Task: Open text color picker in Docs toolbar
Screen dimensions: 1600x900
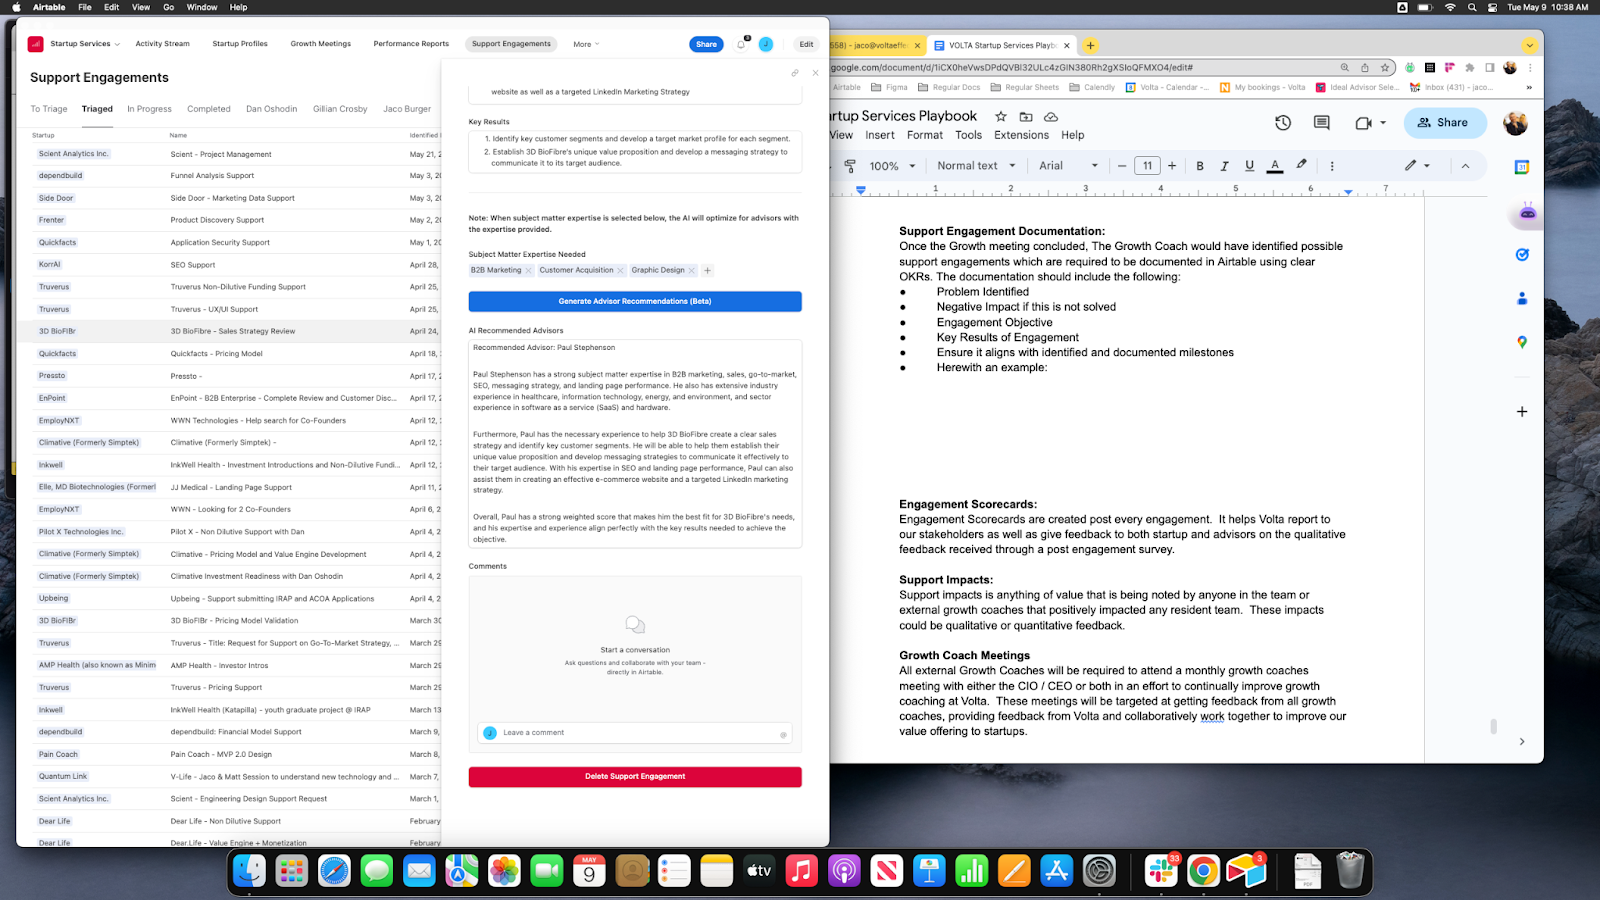Action: (x=1275, y=166)
